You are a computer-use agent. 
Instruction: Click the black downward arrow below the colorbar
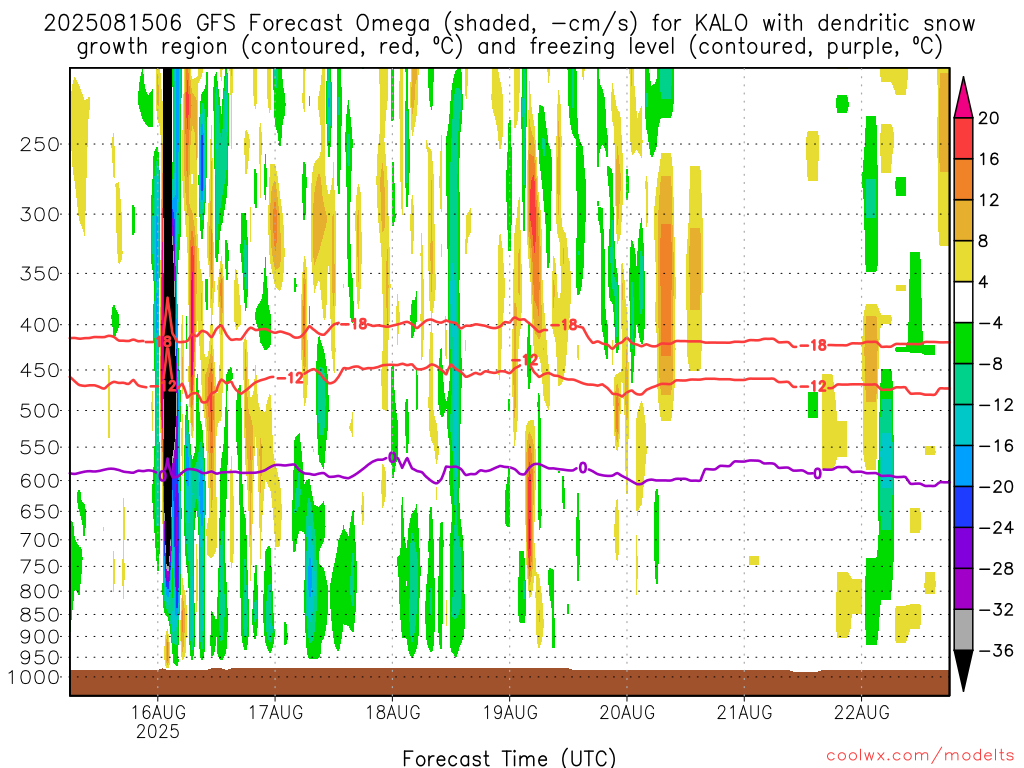coord(963,671)
